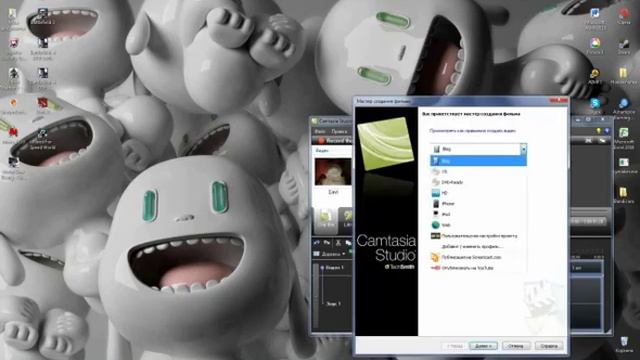Choose the DVD-Ready preset
The height and width of the screenshot is (360, 640).
click(x=478, y=182)
